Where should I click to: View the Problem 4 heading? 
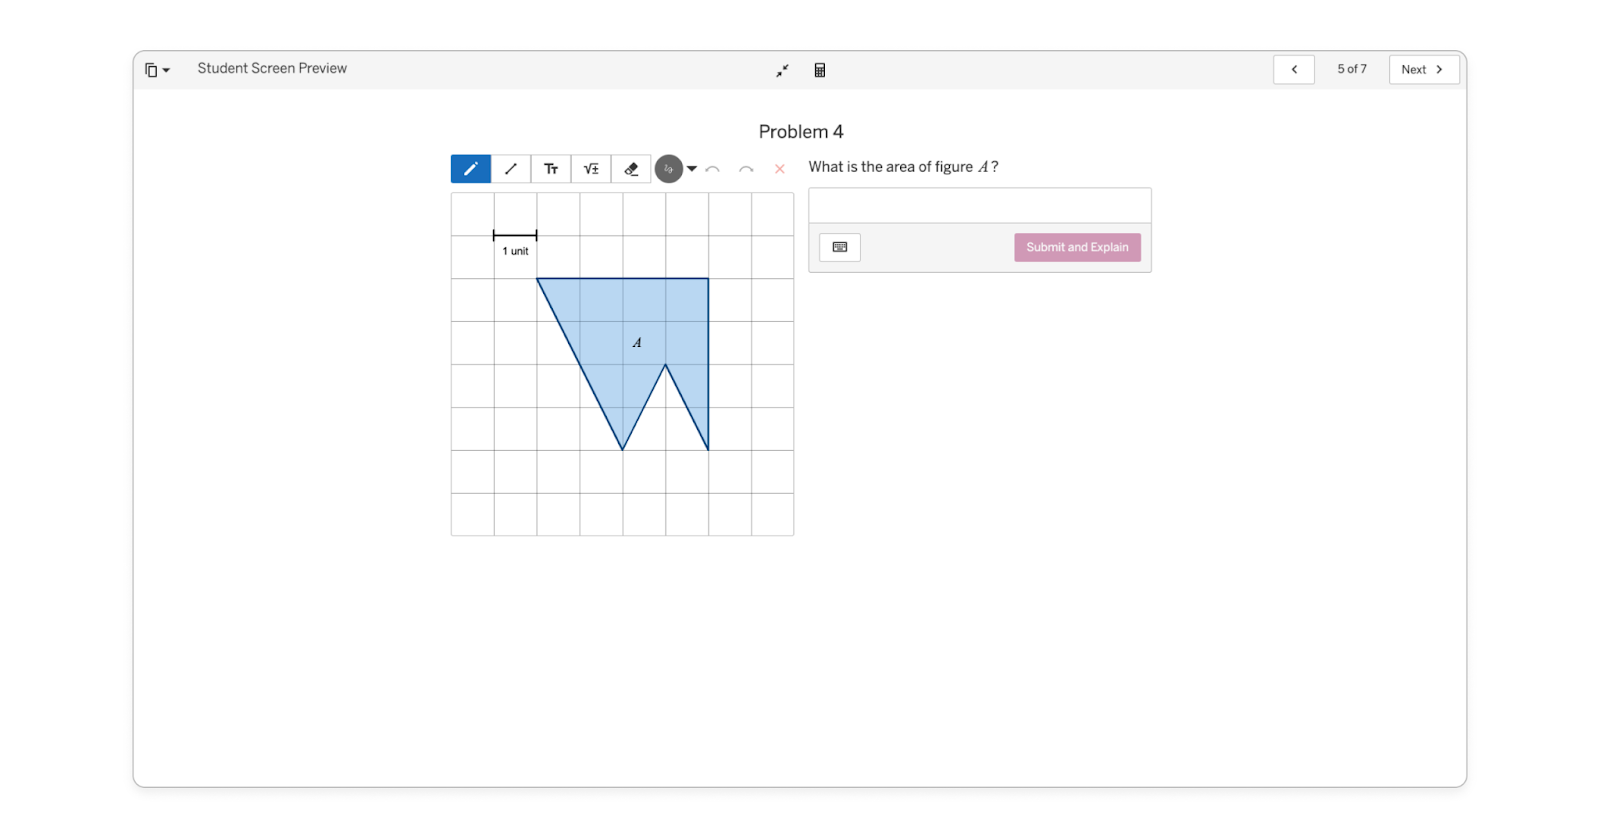(800, 131)
